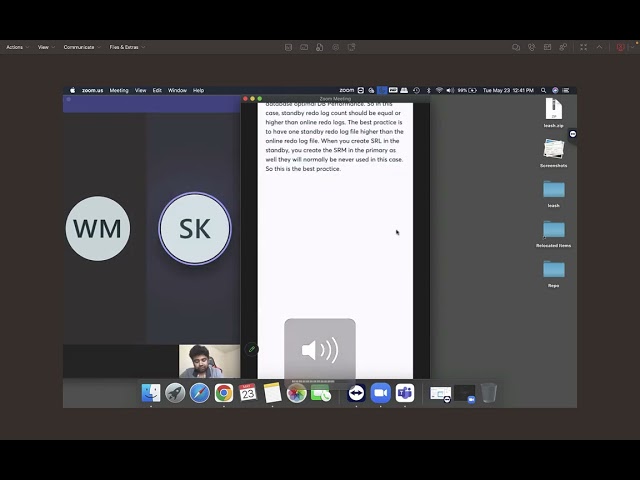Screen dimensions: 640x480
Task: Open Launchpad from the Dock
Action: coord(175,393)
